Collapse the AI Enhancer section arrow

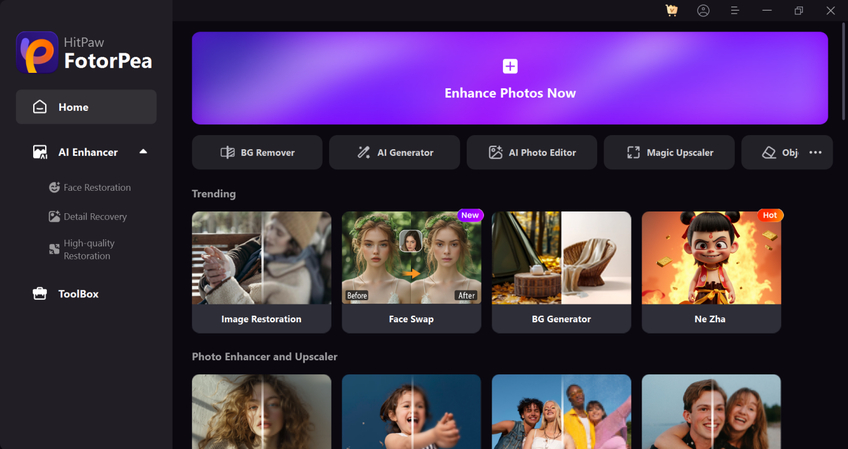[x=143, y=151]
